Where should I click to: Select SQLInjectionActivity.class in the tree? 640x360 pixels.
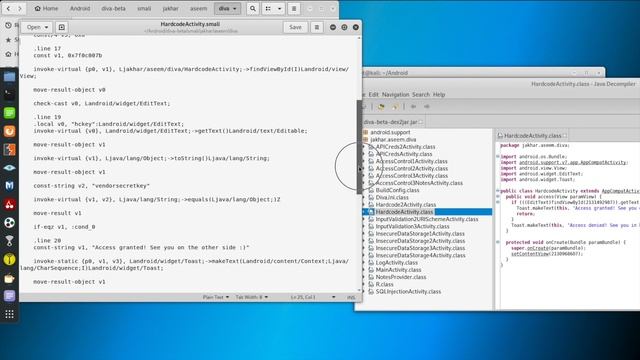408,292
